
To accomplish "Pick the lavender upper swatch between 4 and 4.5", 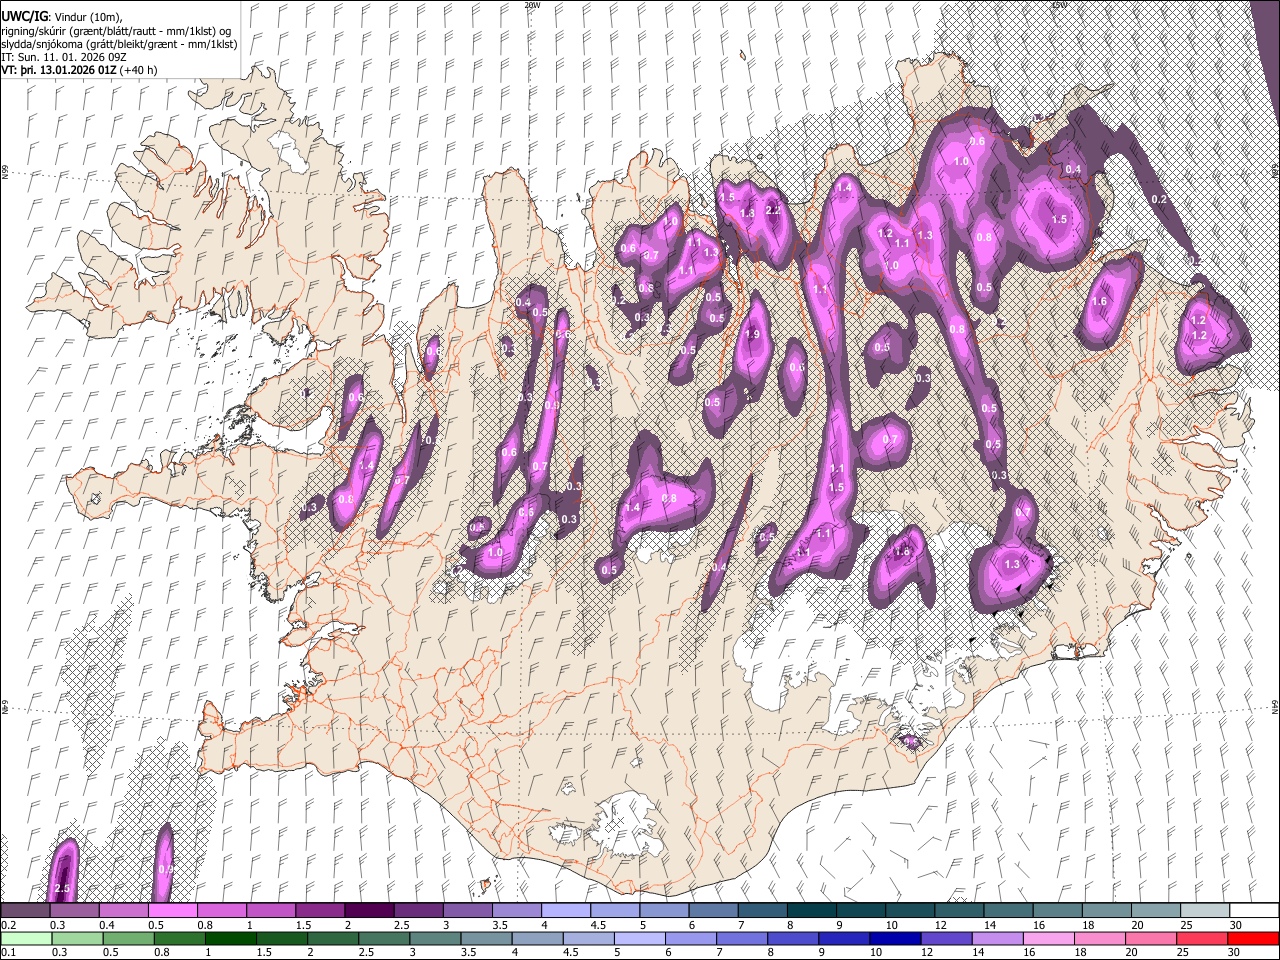I will coord(566,911).
